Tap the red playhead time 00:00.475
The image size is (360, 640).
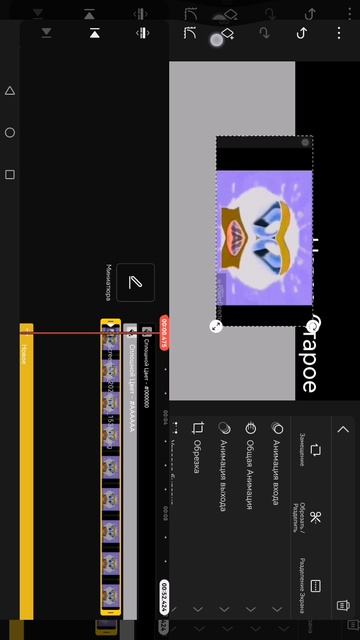point(164,333)
